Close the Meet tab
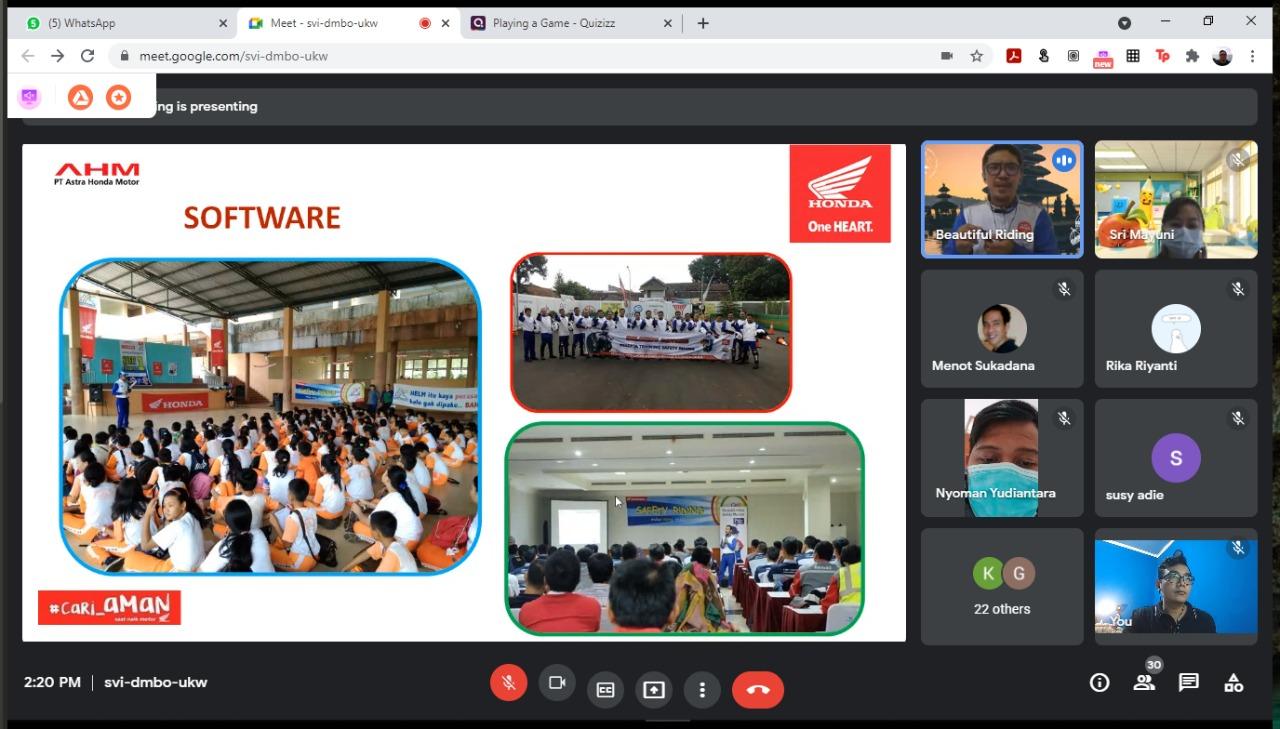The image size is (1280, 729). (446, 23)
